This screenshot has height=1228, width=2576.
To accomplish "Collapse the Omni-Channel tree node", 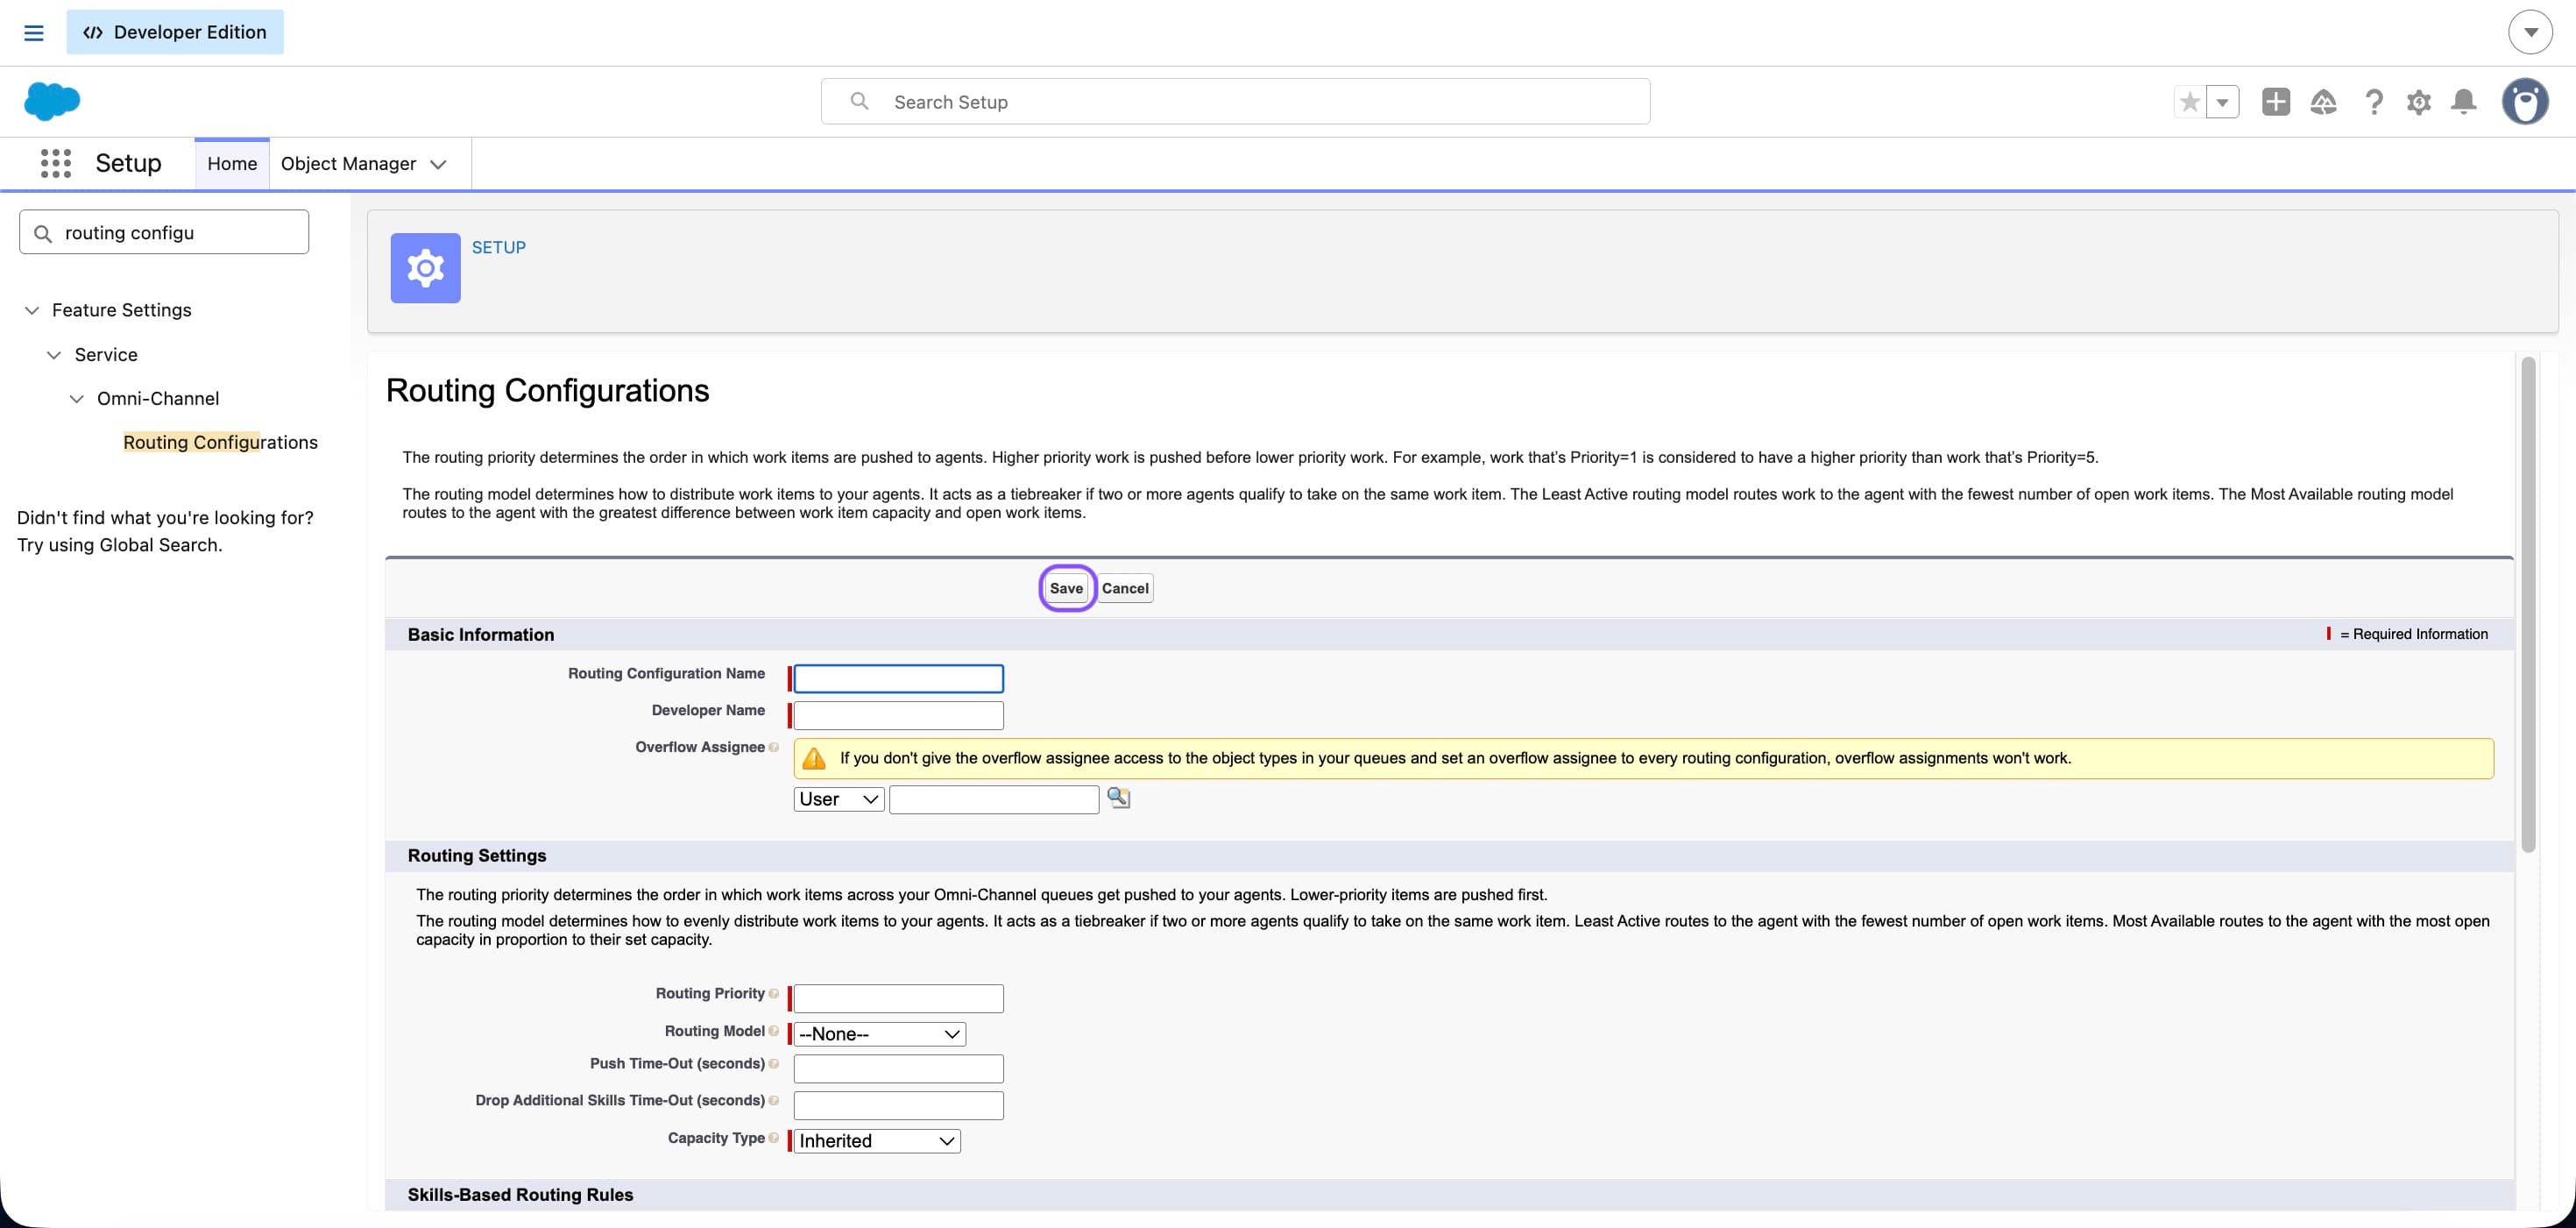I will coord(76,399).
